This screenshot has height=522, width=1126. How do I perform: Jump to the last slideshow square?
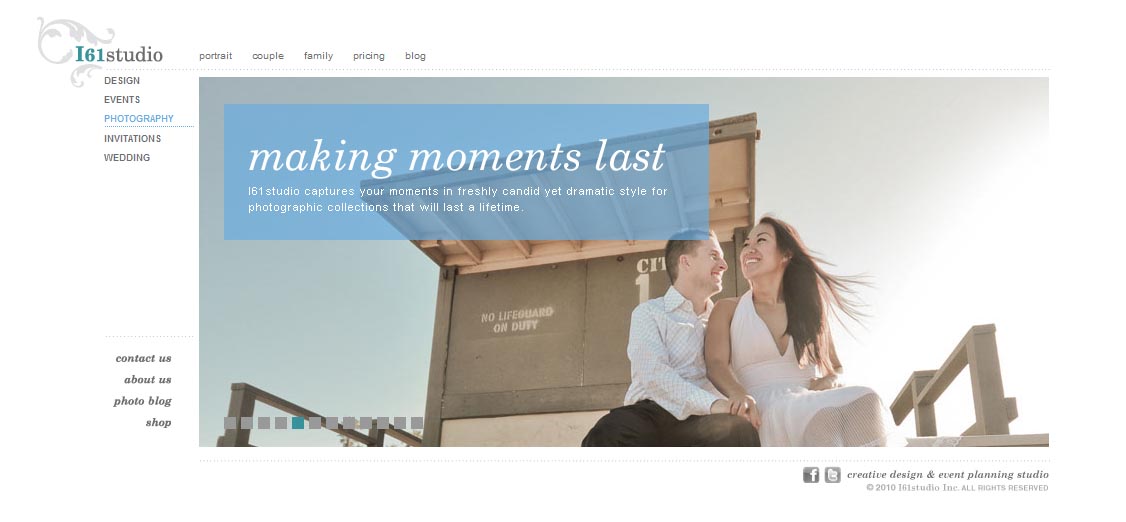(417, 423)
